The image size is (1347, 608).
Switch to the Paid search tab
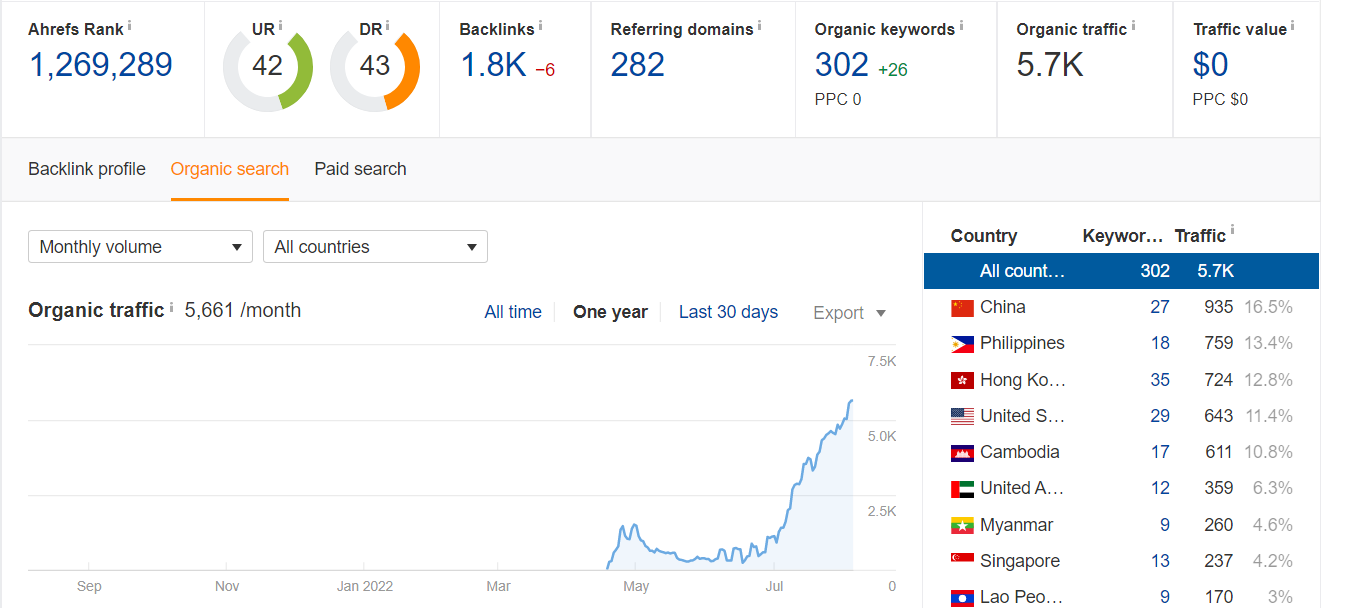(360, 169)
